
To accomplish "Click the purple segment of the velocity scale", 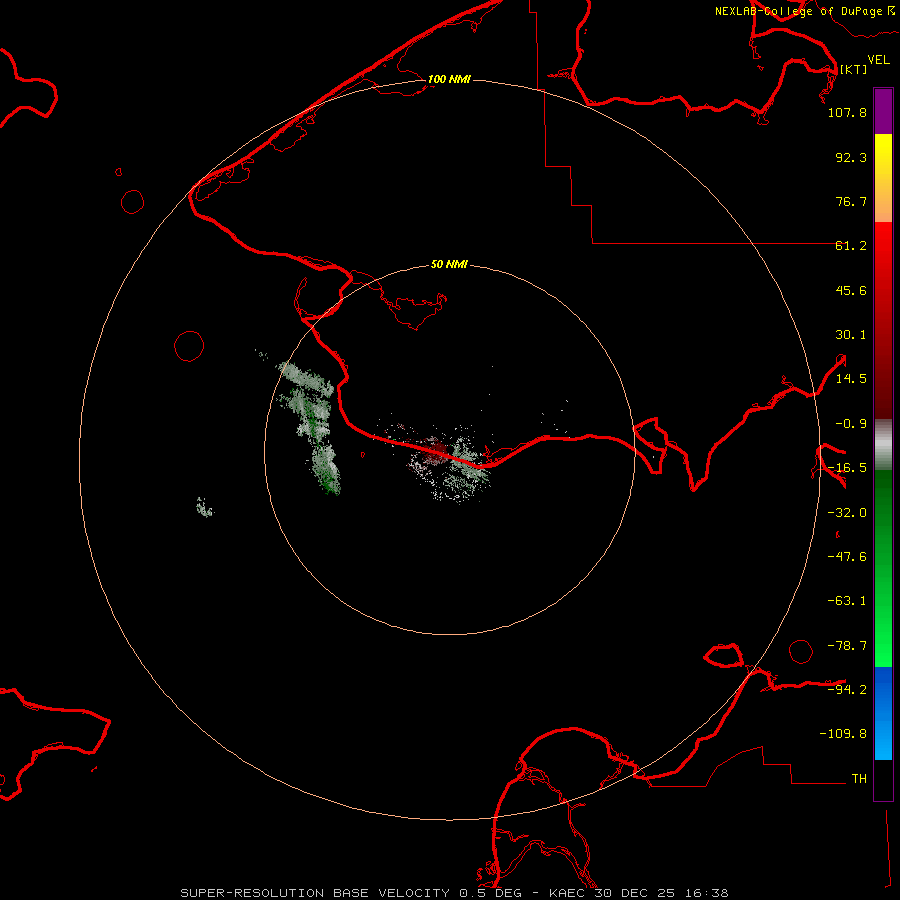I will 883,111.
